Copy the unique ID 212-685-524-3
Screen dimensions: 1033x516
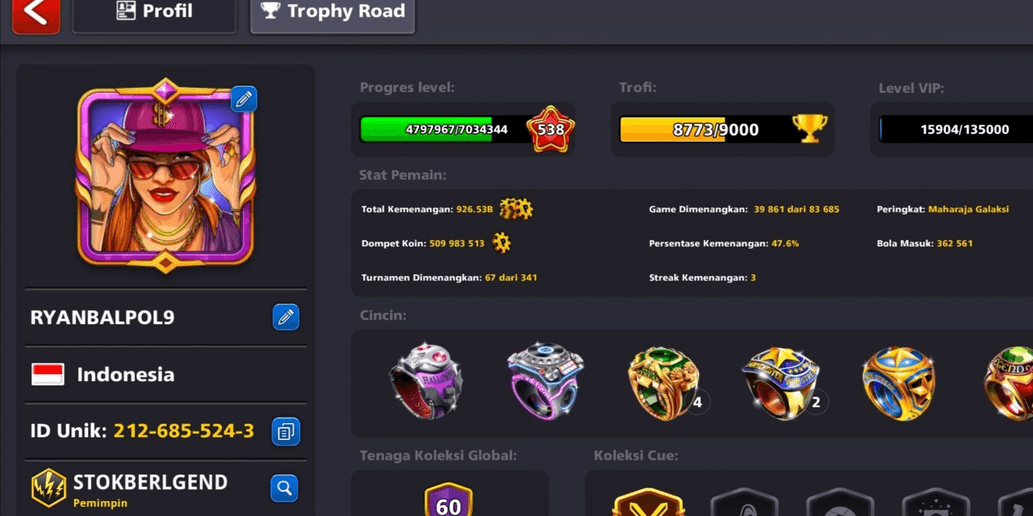click(x=286, y=432)
